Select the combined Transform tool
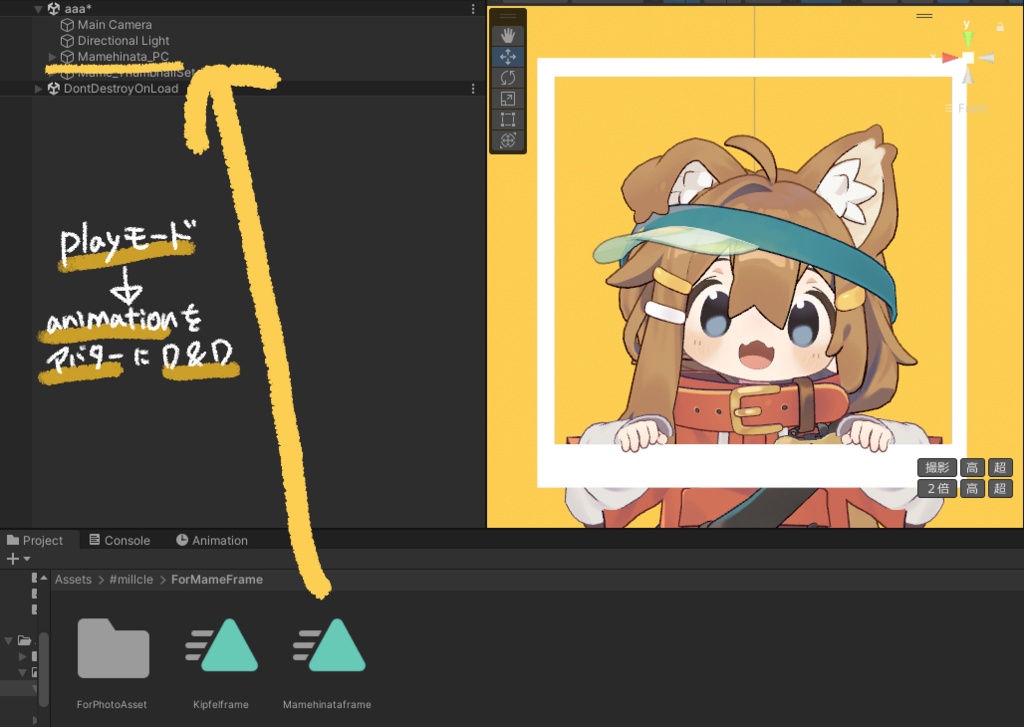The height and width of the screenshot is (727, 1024). [507, 140]
